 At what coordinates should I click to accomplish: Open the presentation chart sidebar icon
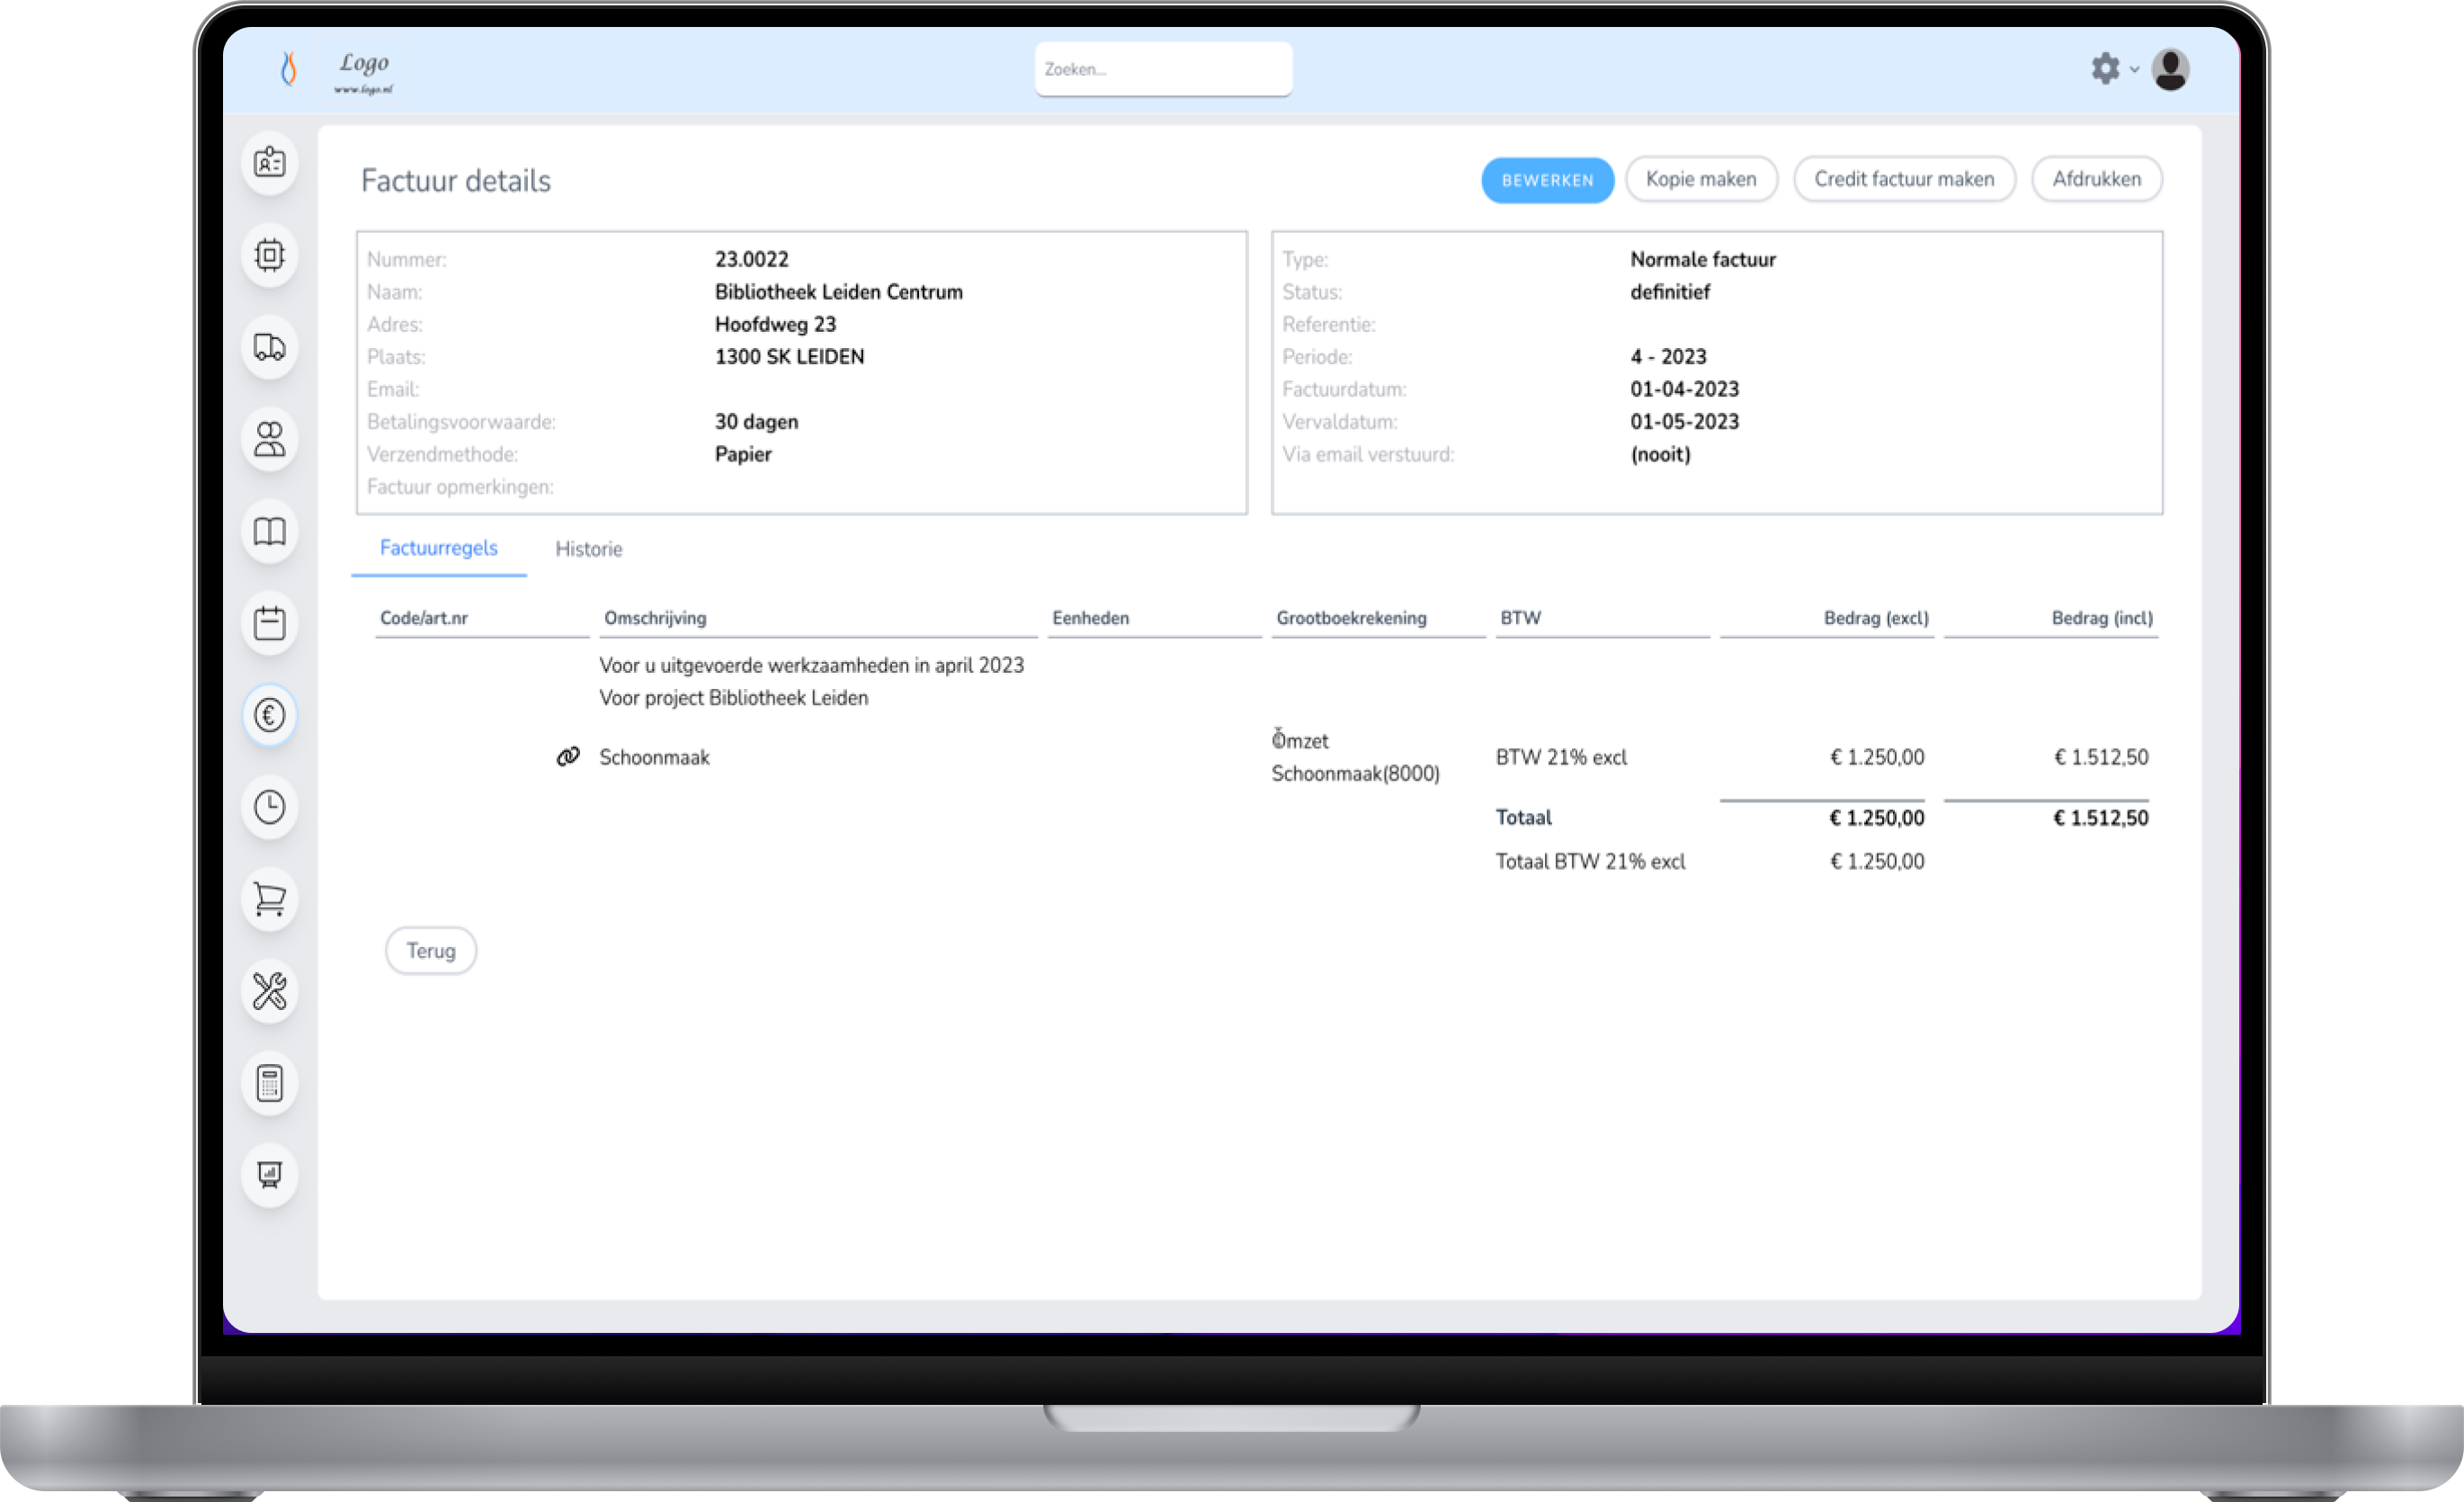(269, 1174)
